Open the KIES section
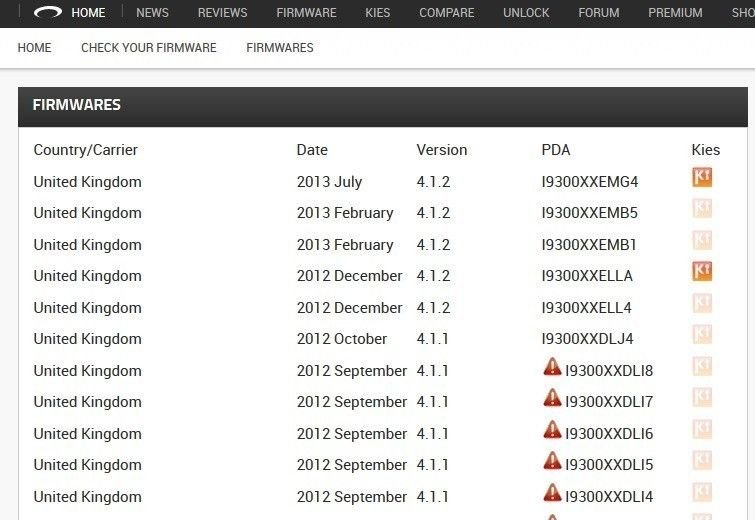 [378, 13]
